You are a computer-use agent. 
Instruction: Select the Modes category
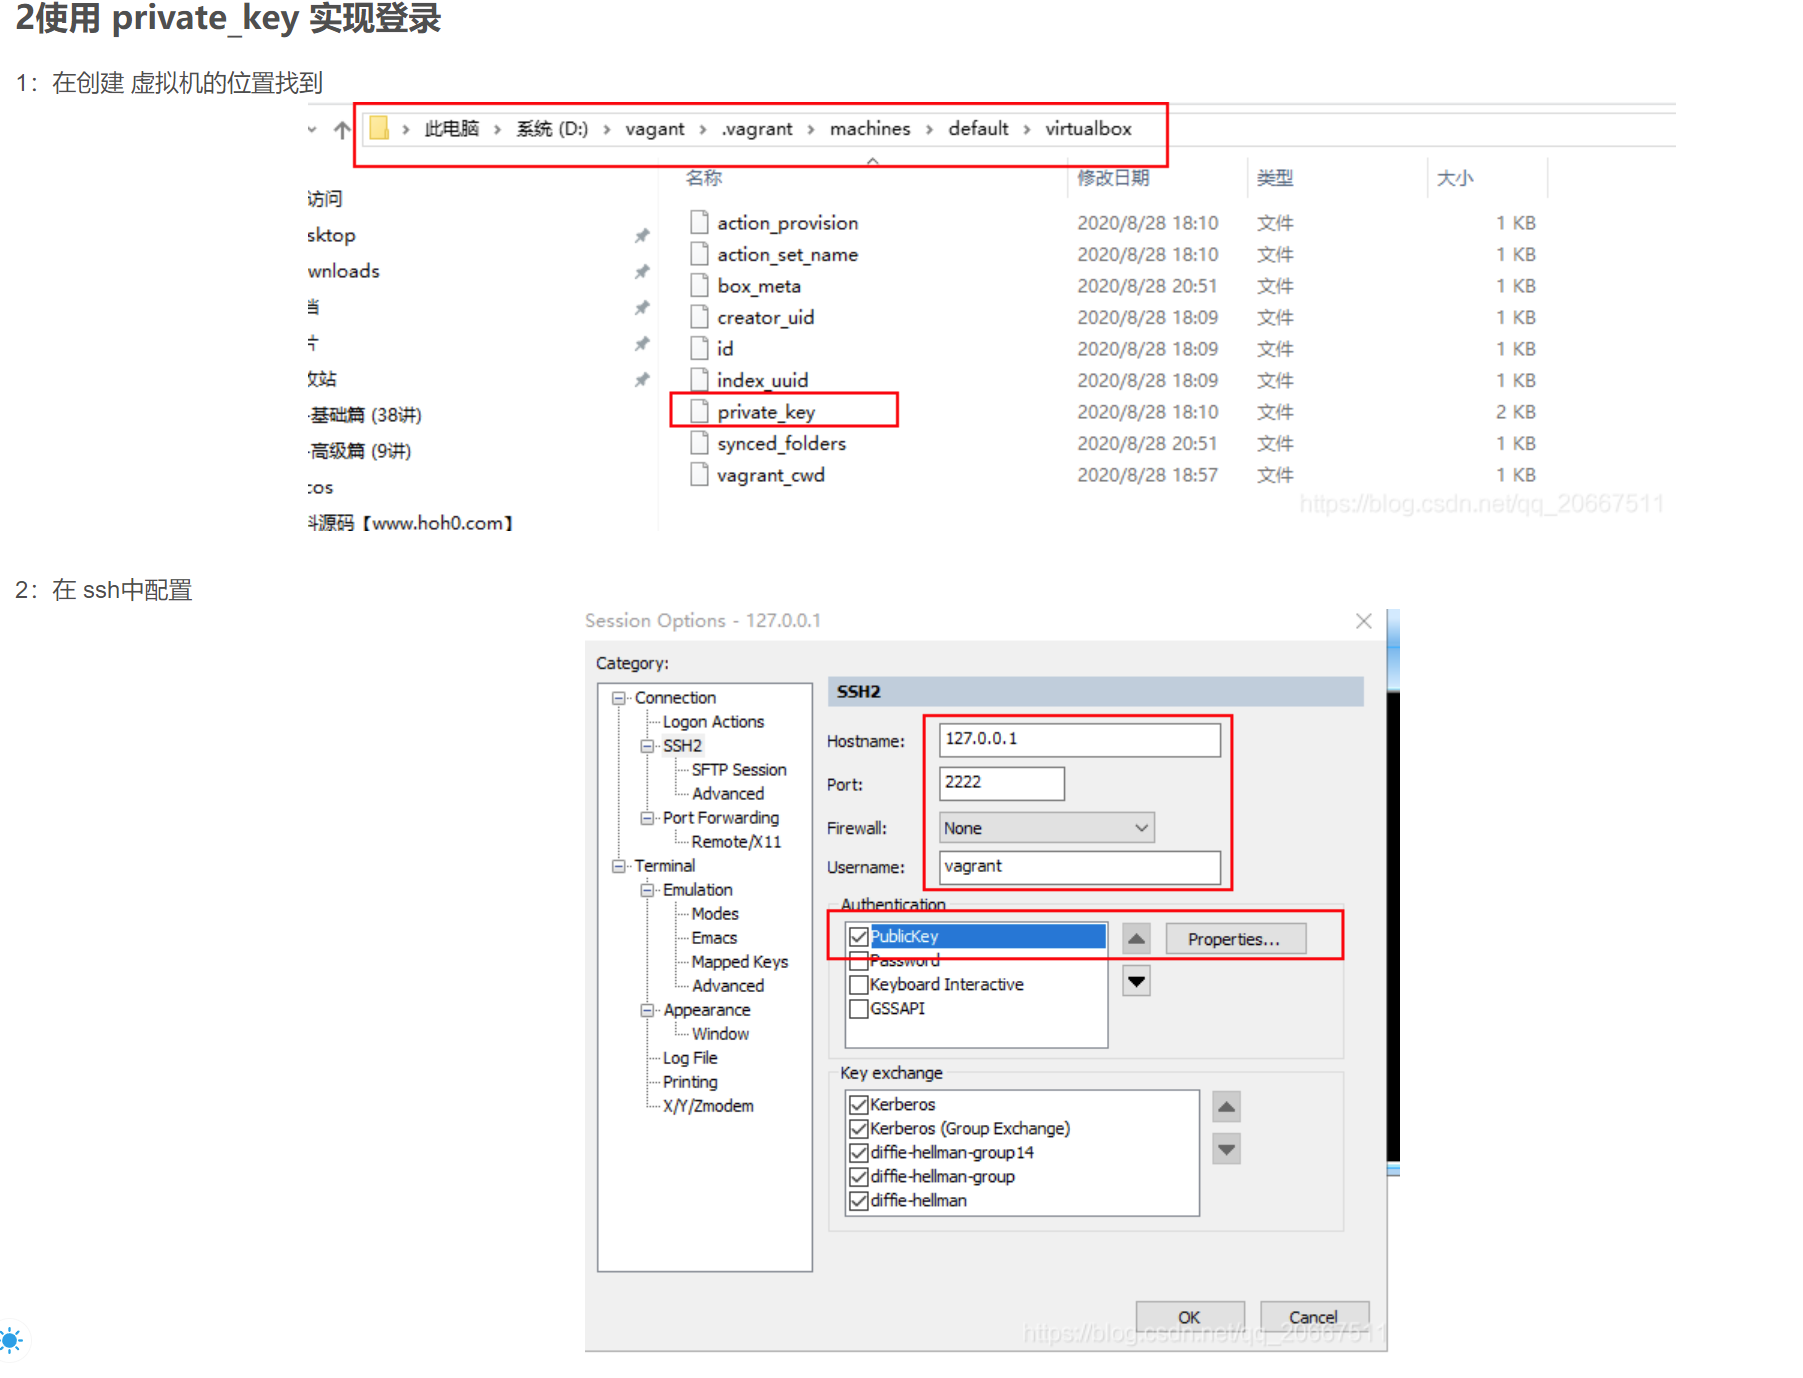click(x=715, y=914)
